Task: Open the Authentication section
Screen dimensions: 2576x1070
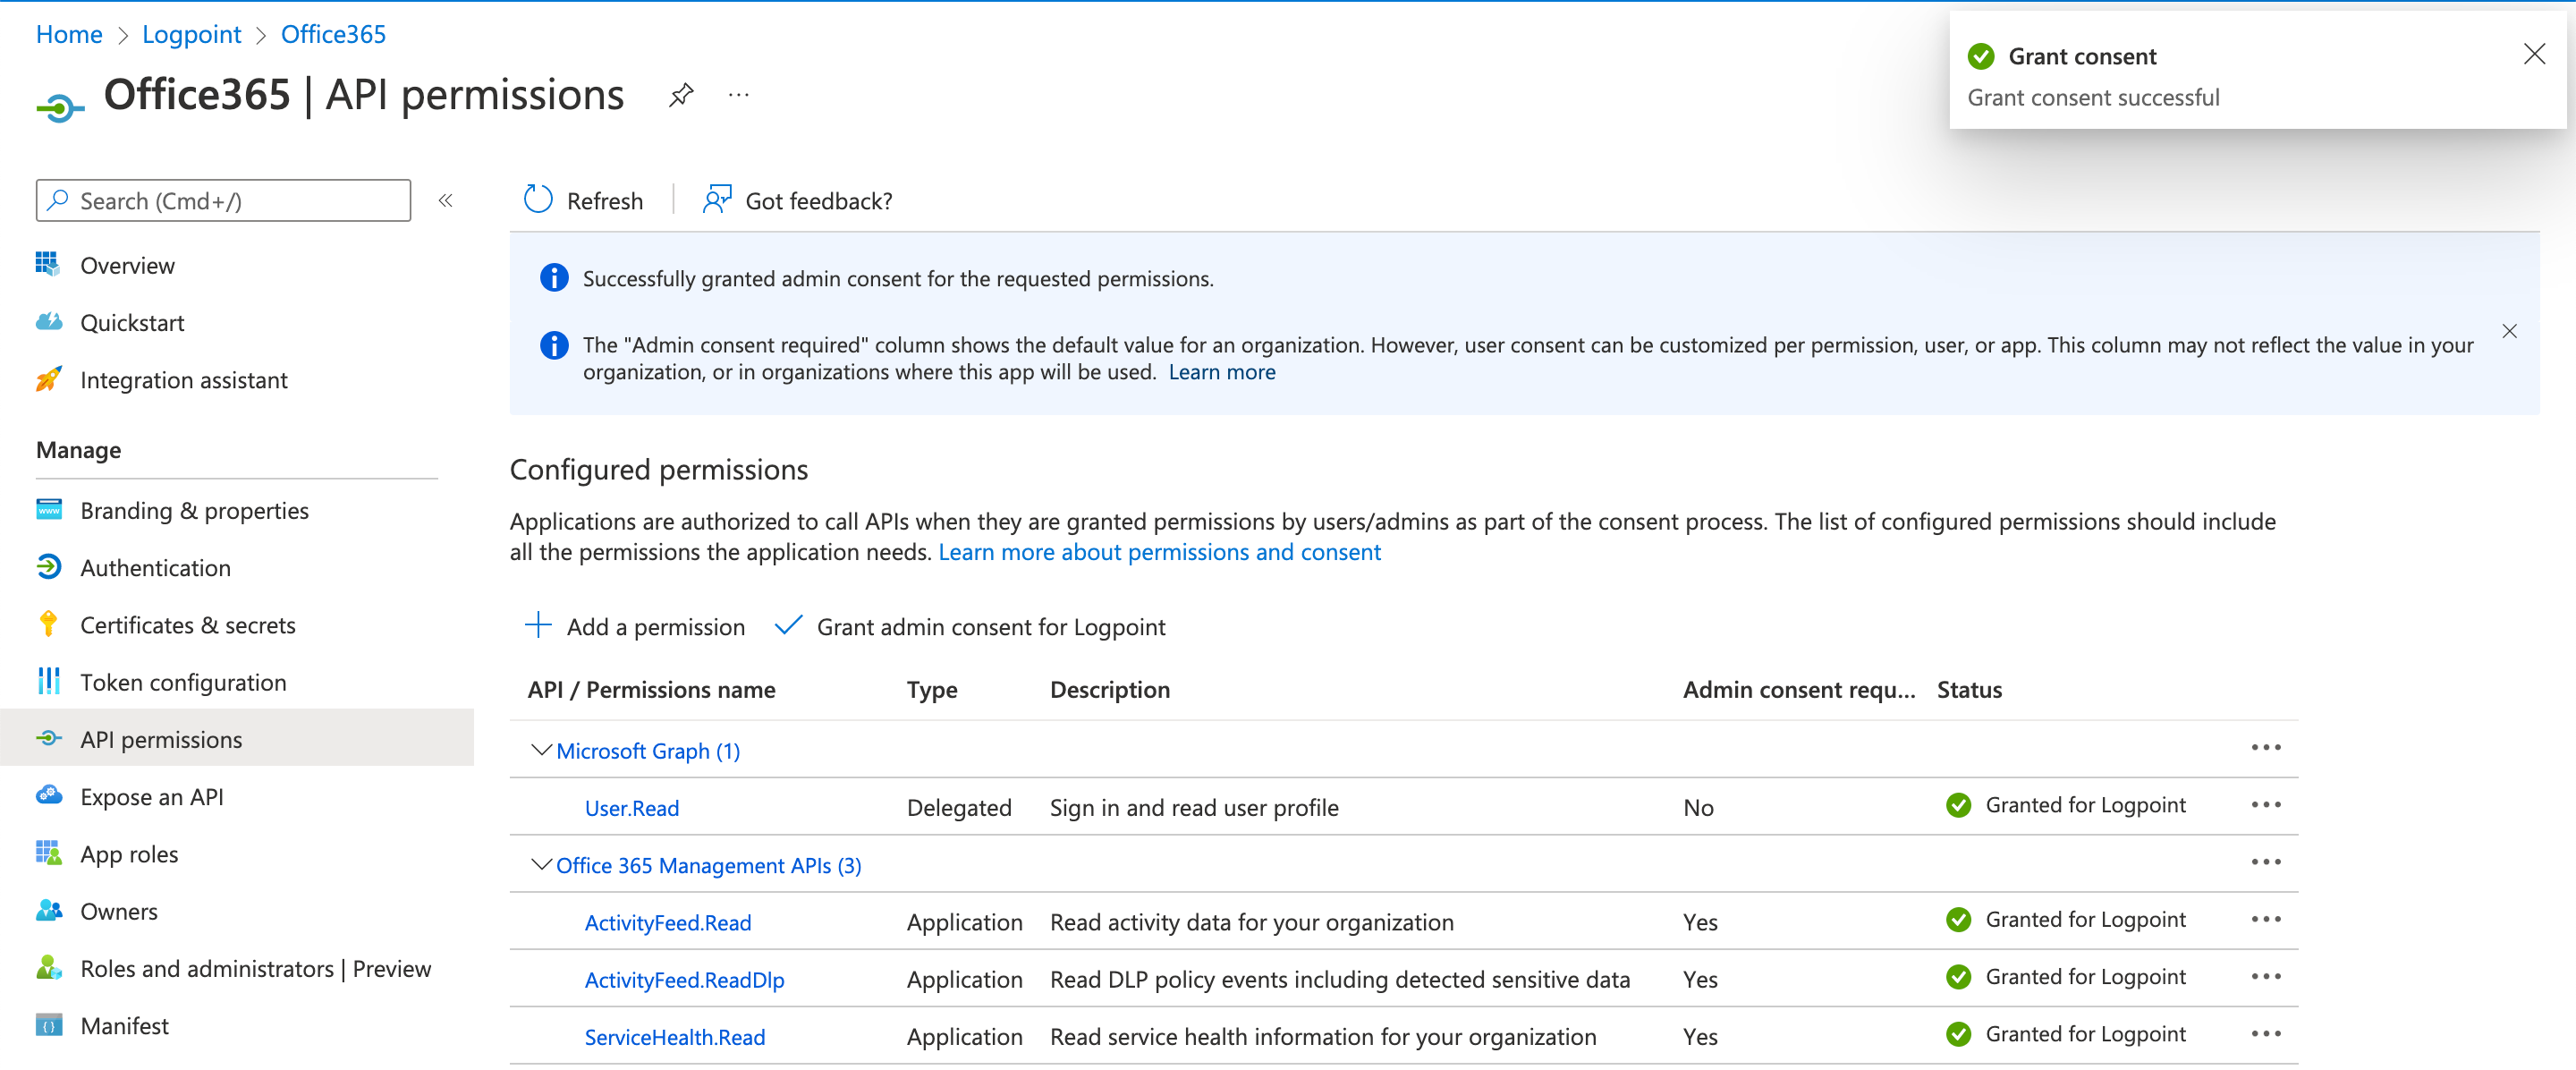Action: click(156, 567)
